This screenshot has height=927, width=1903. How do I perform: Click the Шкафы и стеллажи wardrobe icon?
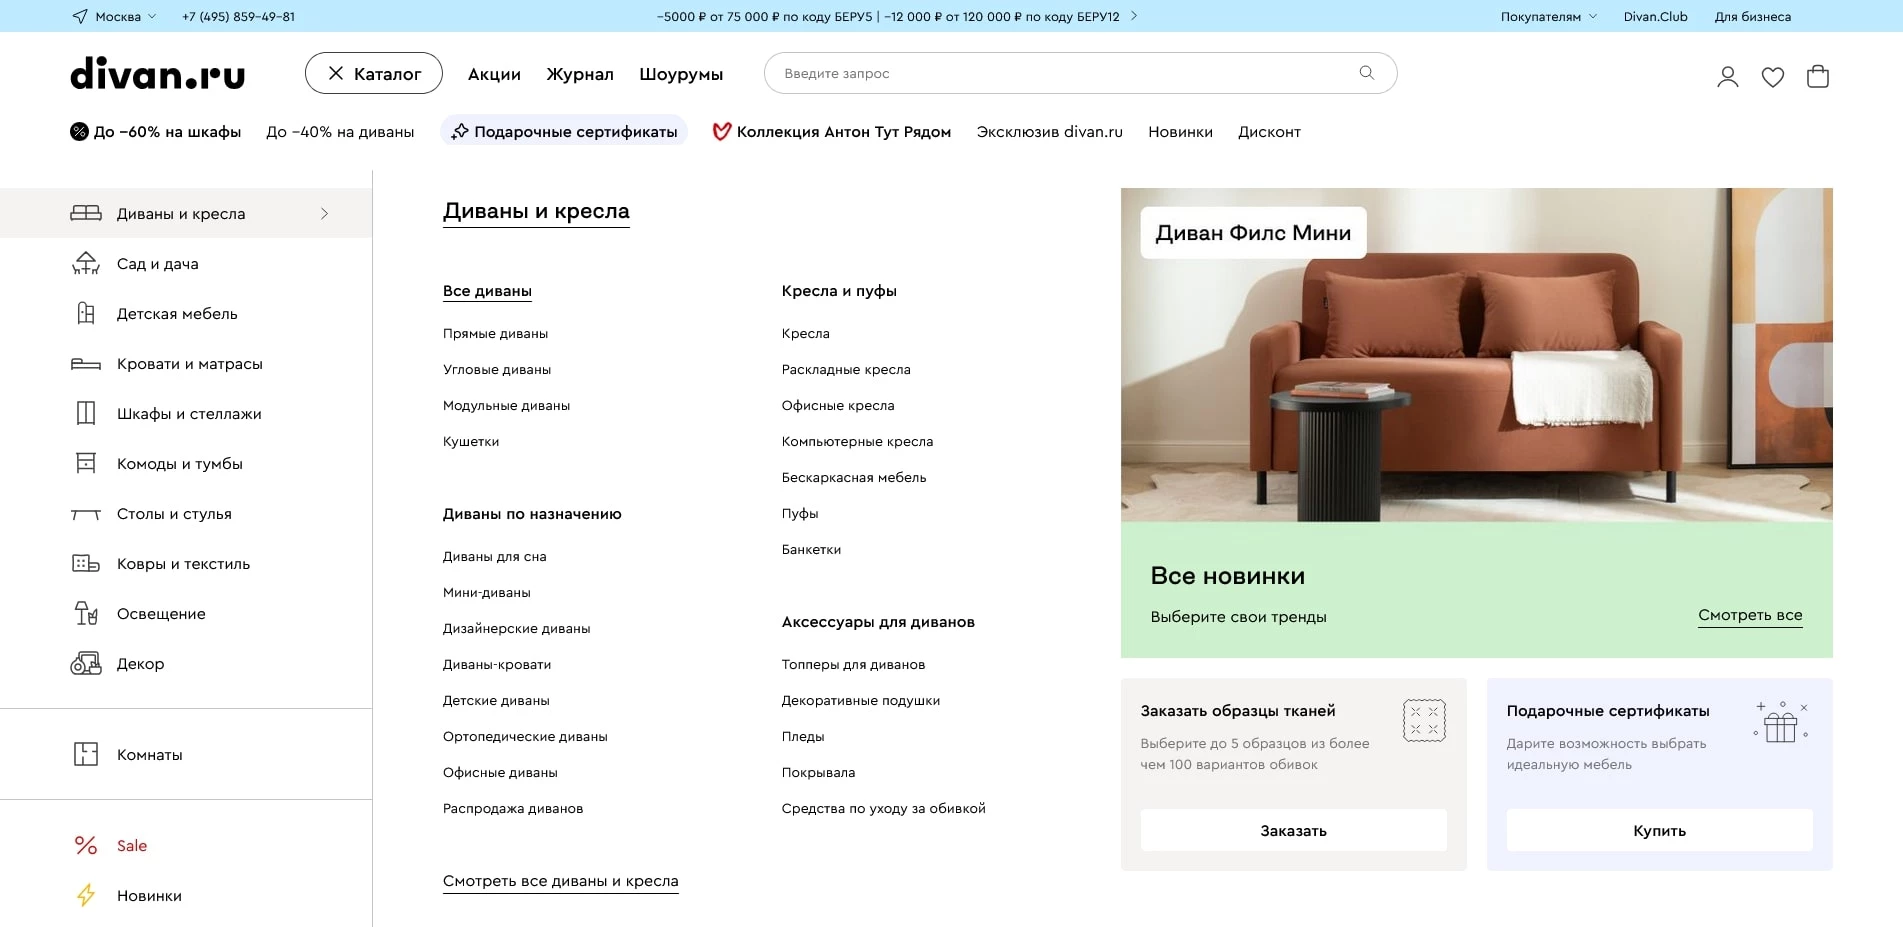click(87, 413)
